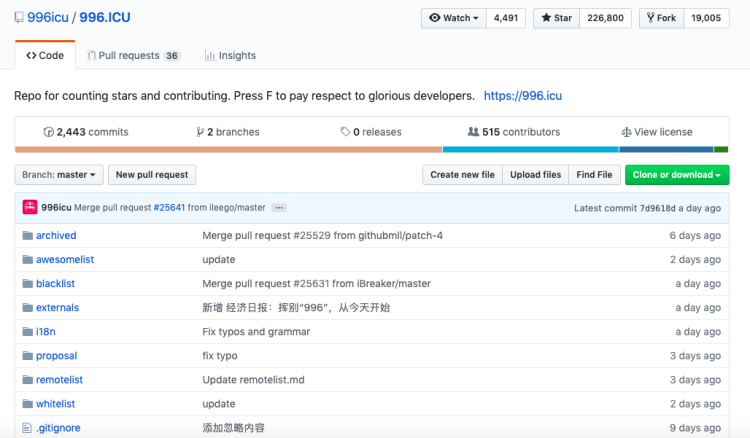Visit the https://996.icu website link

tap(523, 96)
